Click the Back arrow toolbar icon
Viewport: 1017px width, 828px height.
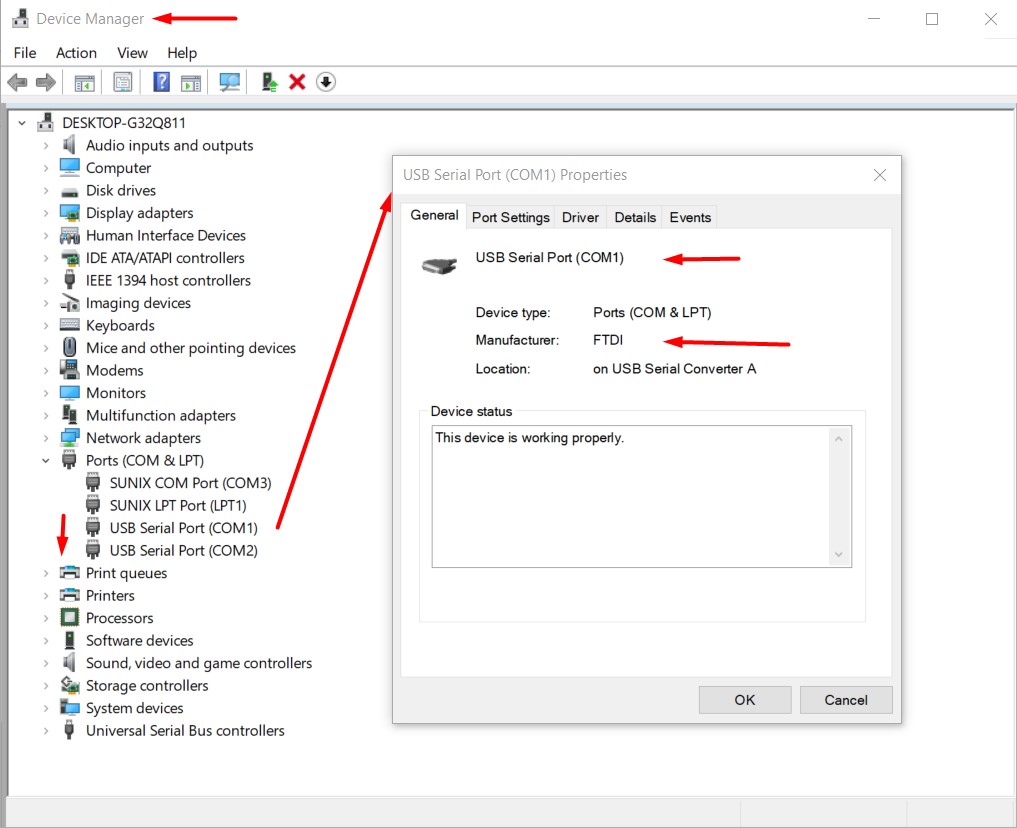click(17, 82)
